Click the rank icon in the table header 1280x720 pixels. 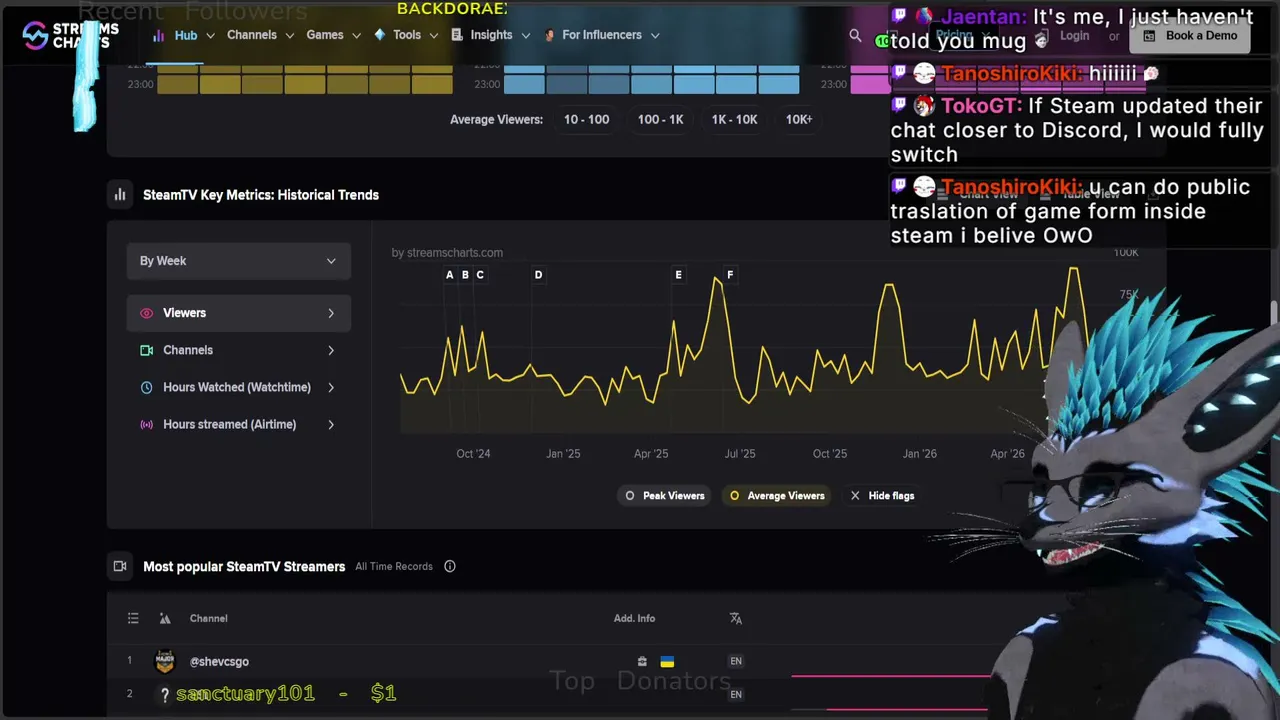165,618
